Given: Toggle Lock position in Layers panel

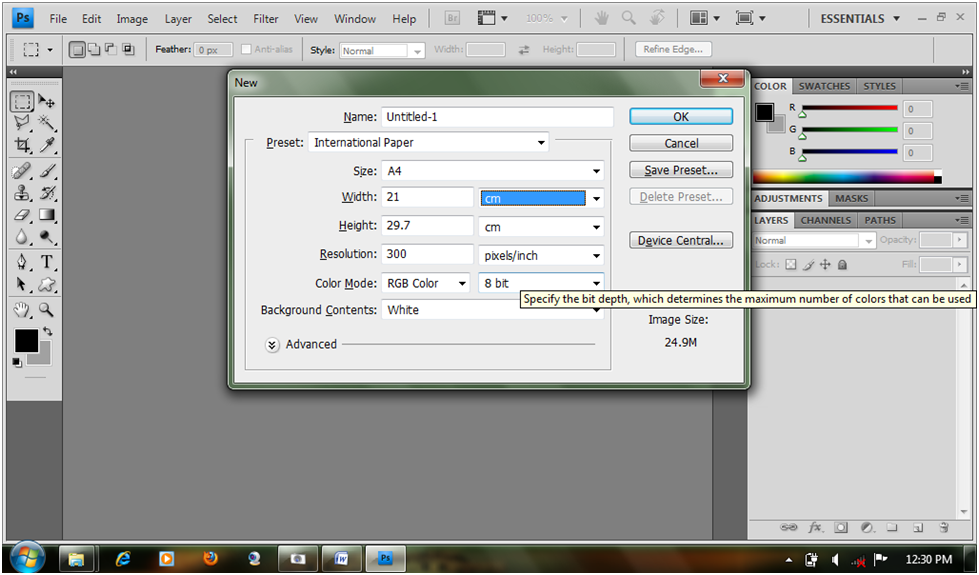Looking at the screenshot, I should point(825,265).
